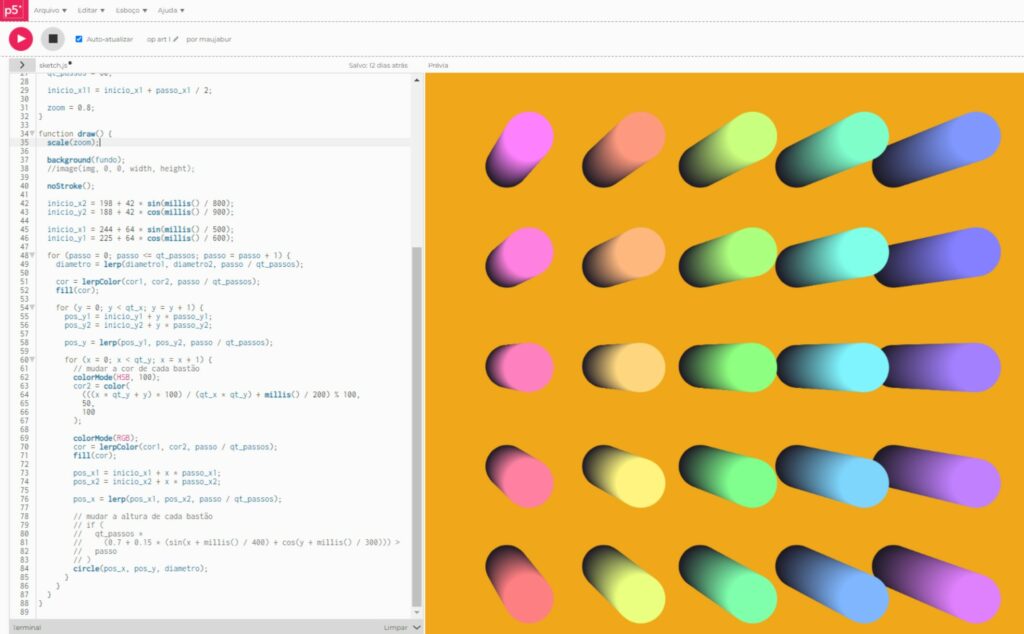Open the sidebar with the chevron arrow icon
The height and width of the screenshot is (634, 1024).
(21, 64)
